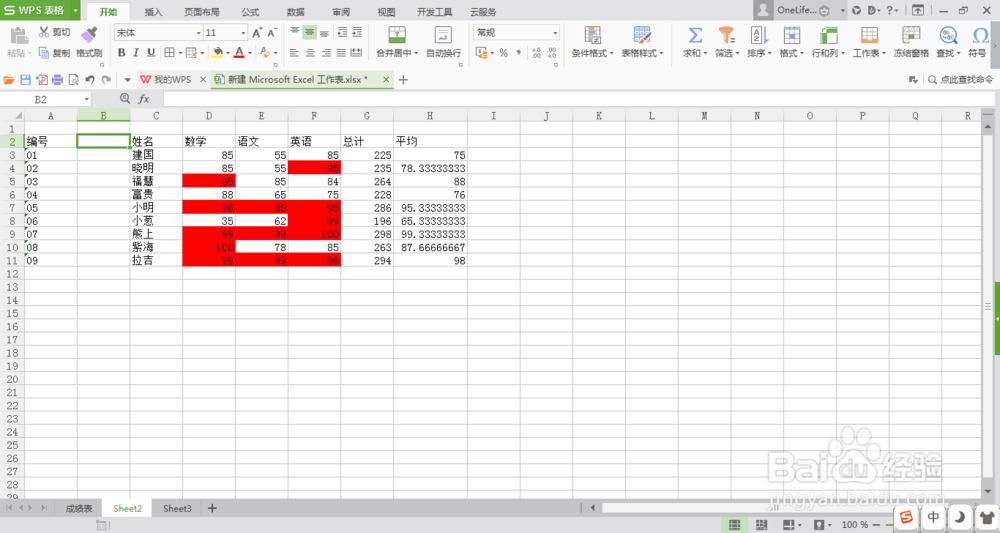Toggle bottom vertical alignment
The height and width of the screenshot is (533, 1000).
coord(324,33)
